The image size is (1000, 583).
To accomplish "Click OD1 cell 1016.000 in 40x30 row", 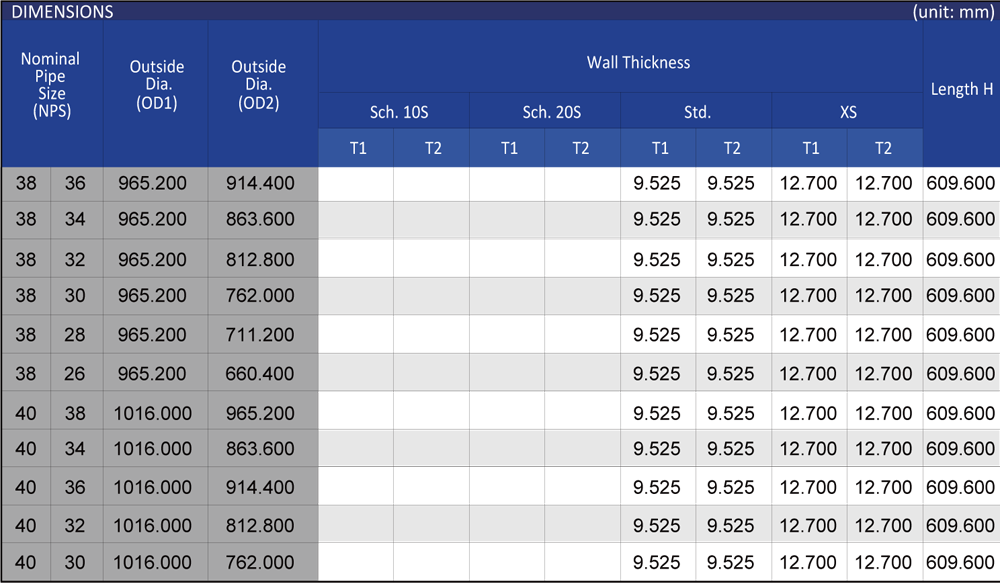I will coord(153,563).
